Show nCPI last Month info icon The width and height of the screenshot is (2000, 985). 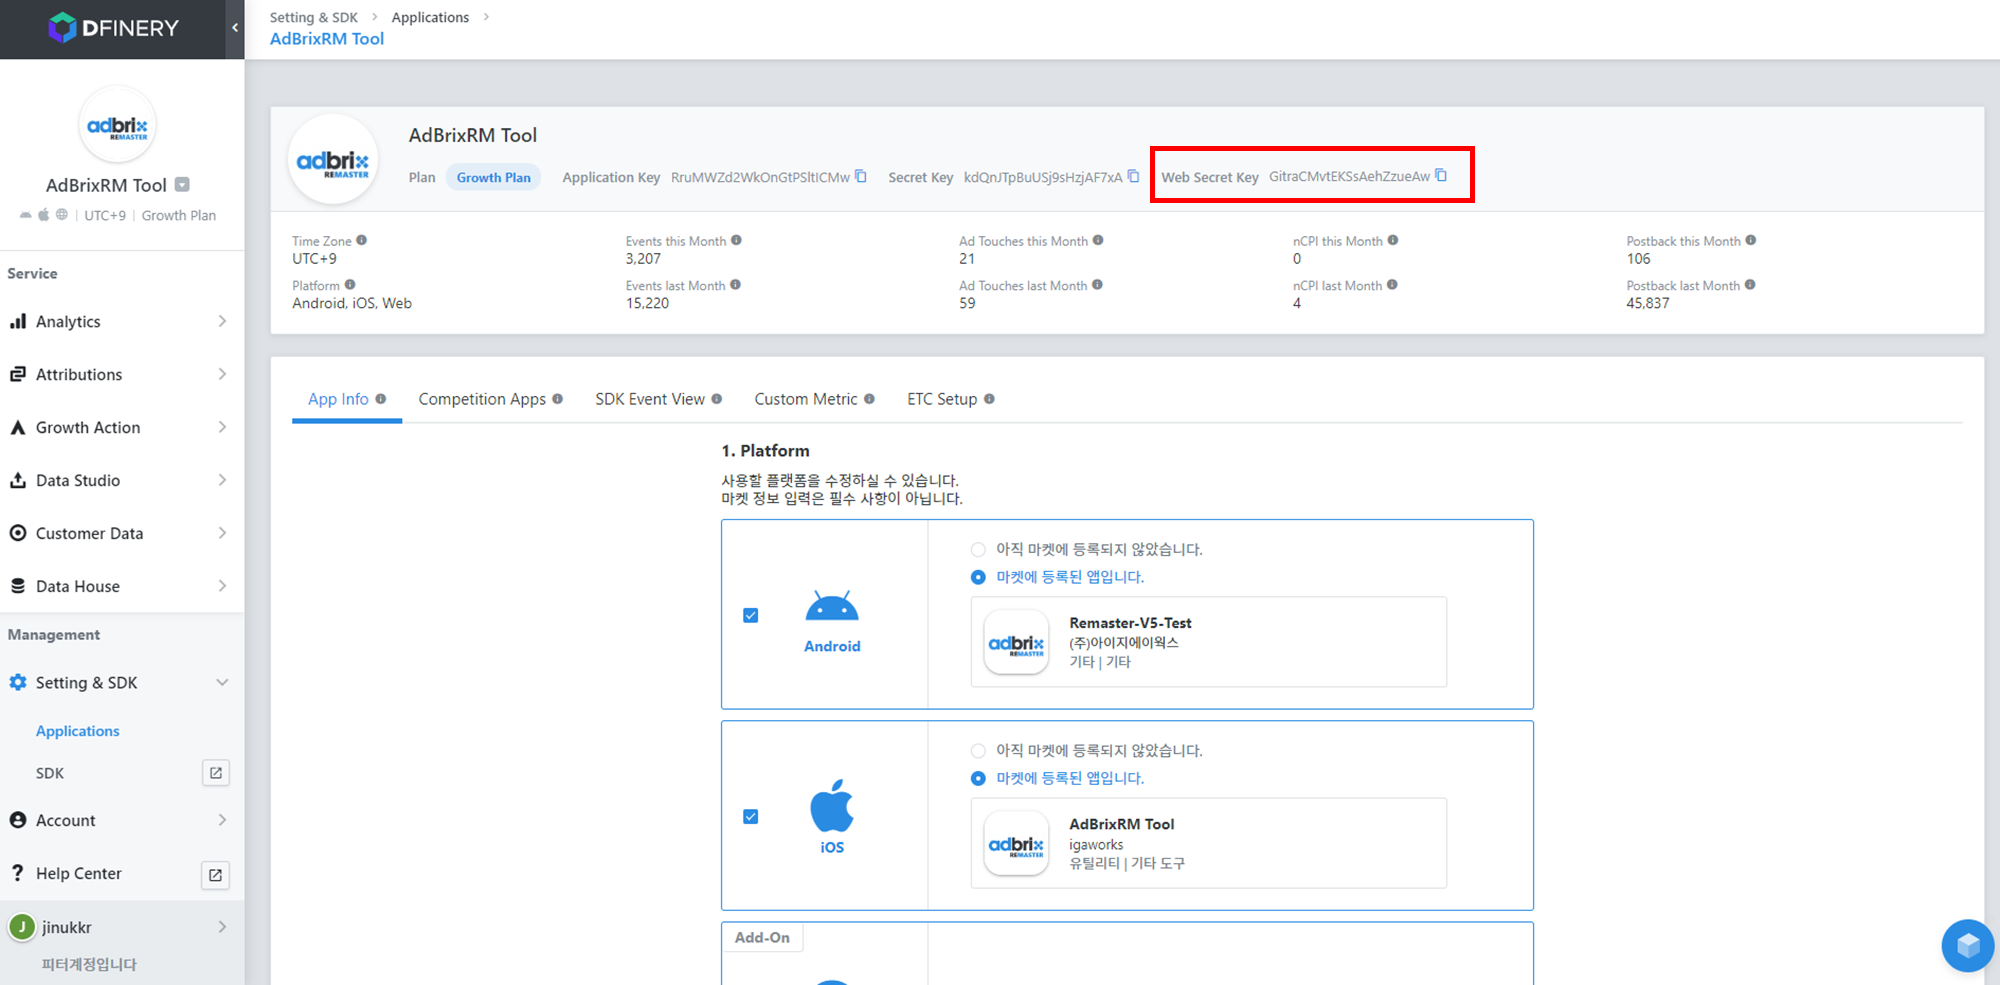1392,285
